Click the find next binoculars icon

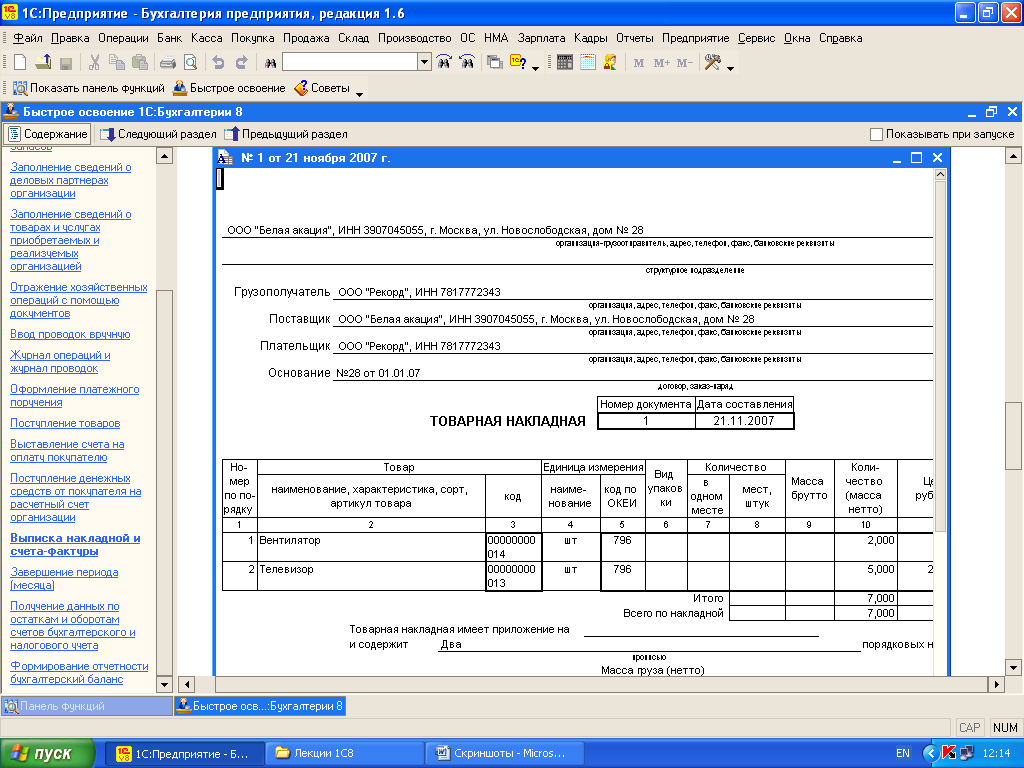coord(444,62)
